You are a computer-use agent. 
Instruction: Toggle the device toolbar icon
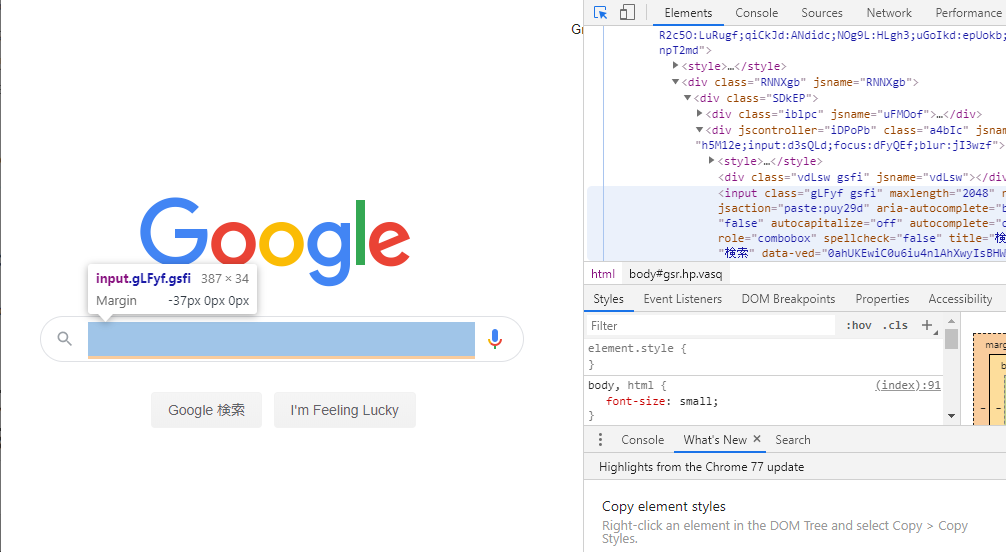point(627,13)
